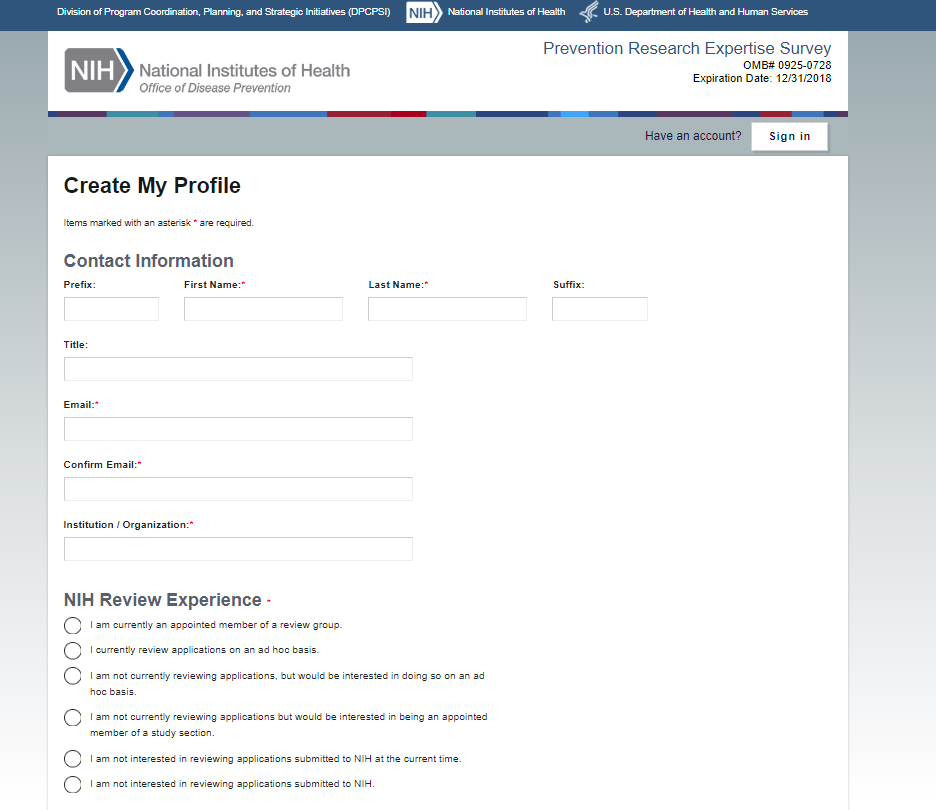The width and height of the screenshot is (936, 810).
Task: Focus the First Name input field
Action: (x=263, y=309)
